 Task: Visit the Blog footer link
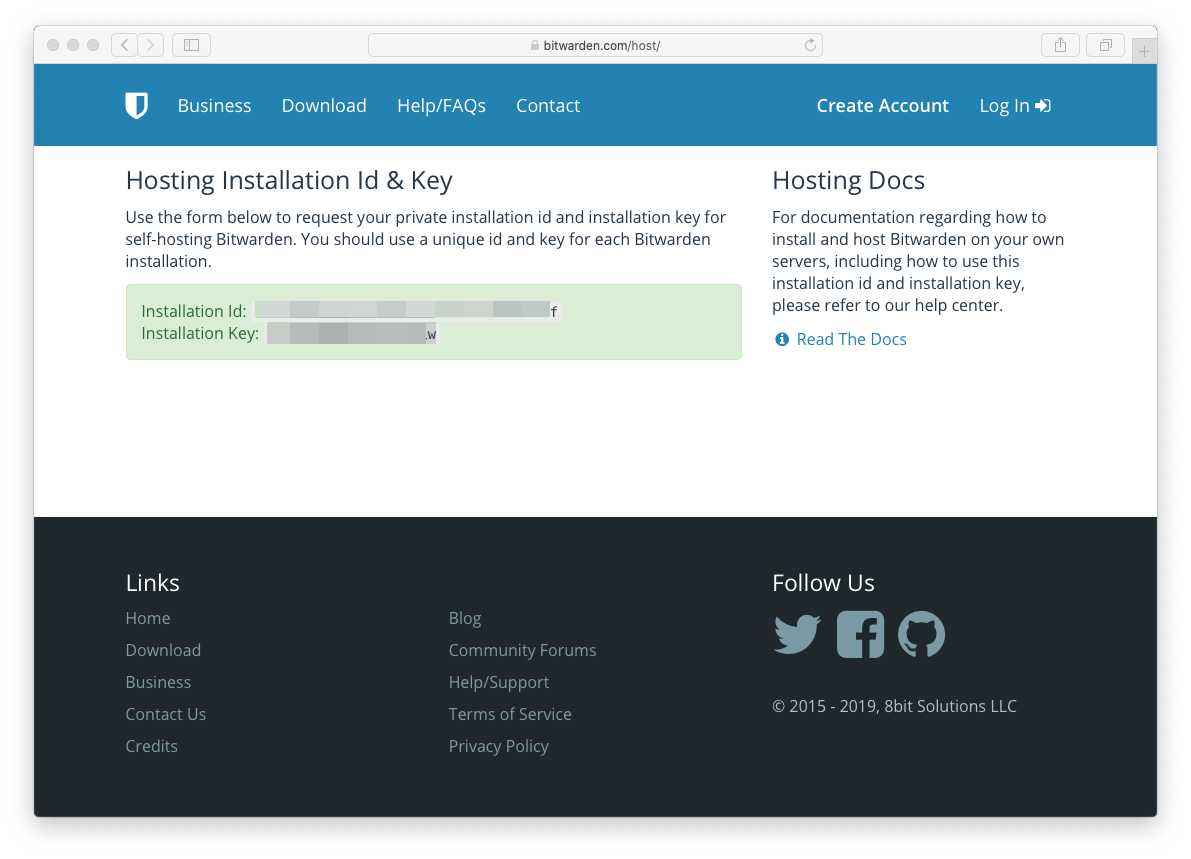coord(465,618)
